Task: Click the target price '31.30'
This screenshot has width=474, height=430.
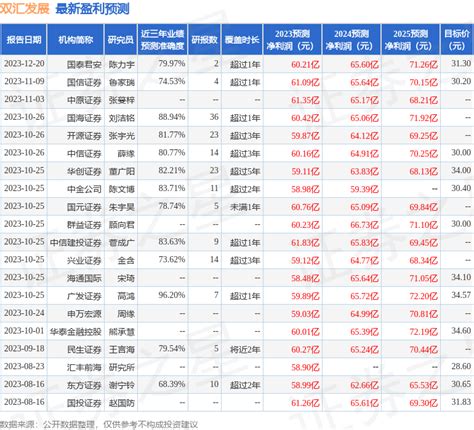Action: click(461, 63)
